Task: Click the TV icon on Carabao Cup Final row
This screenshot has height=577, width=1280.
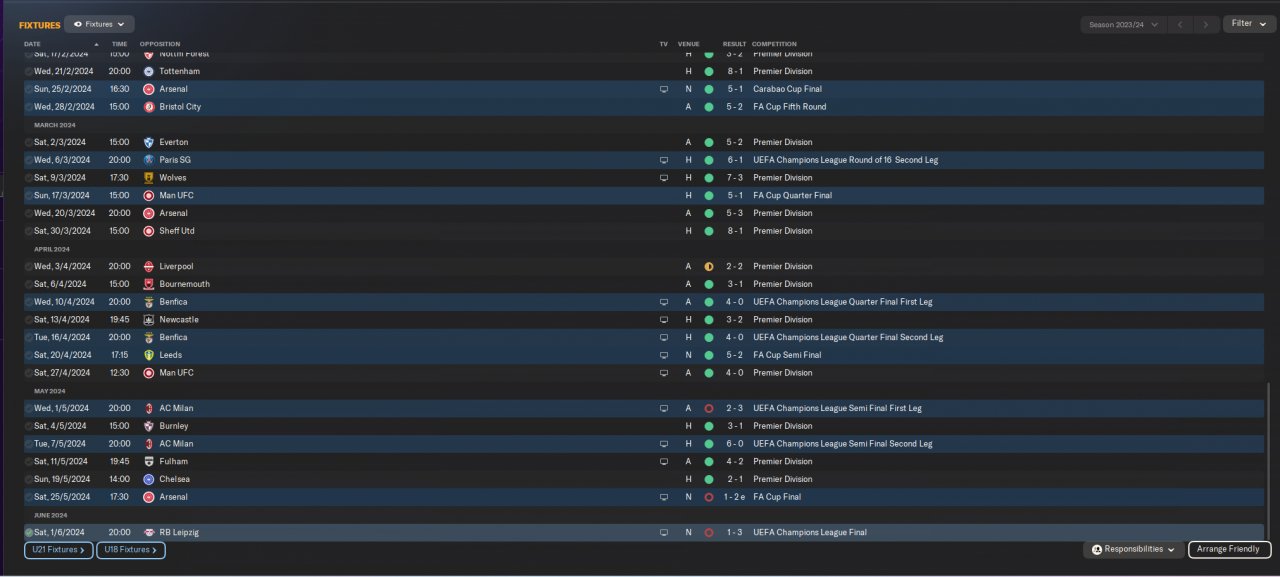Action: (x=663, y=89)
